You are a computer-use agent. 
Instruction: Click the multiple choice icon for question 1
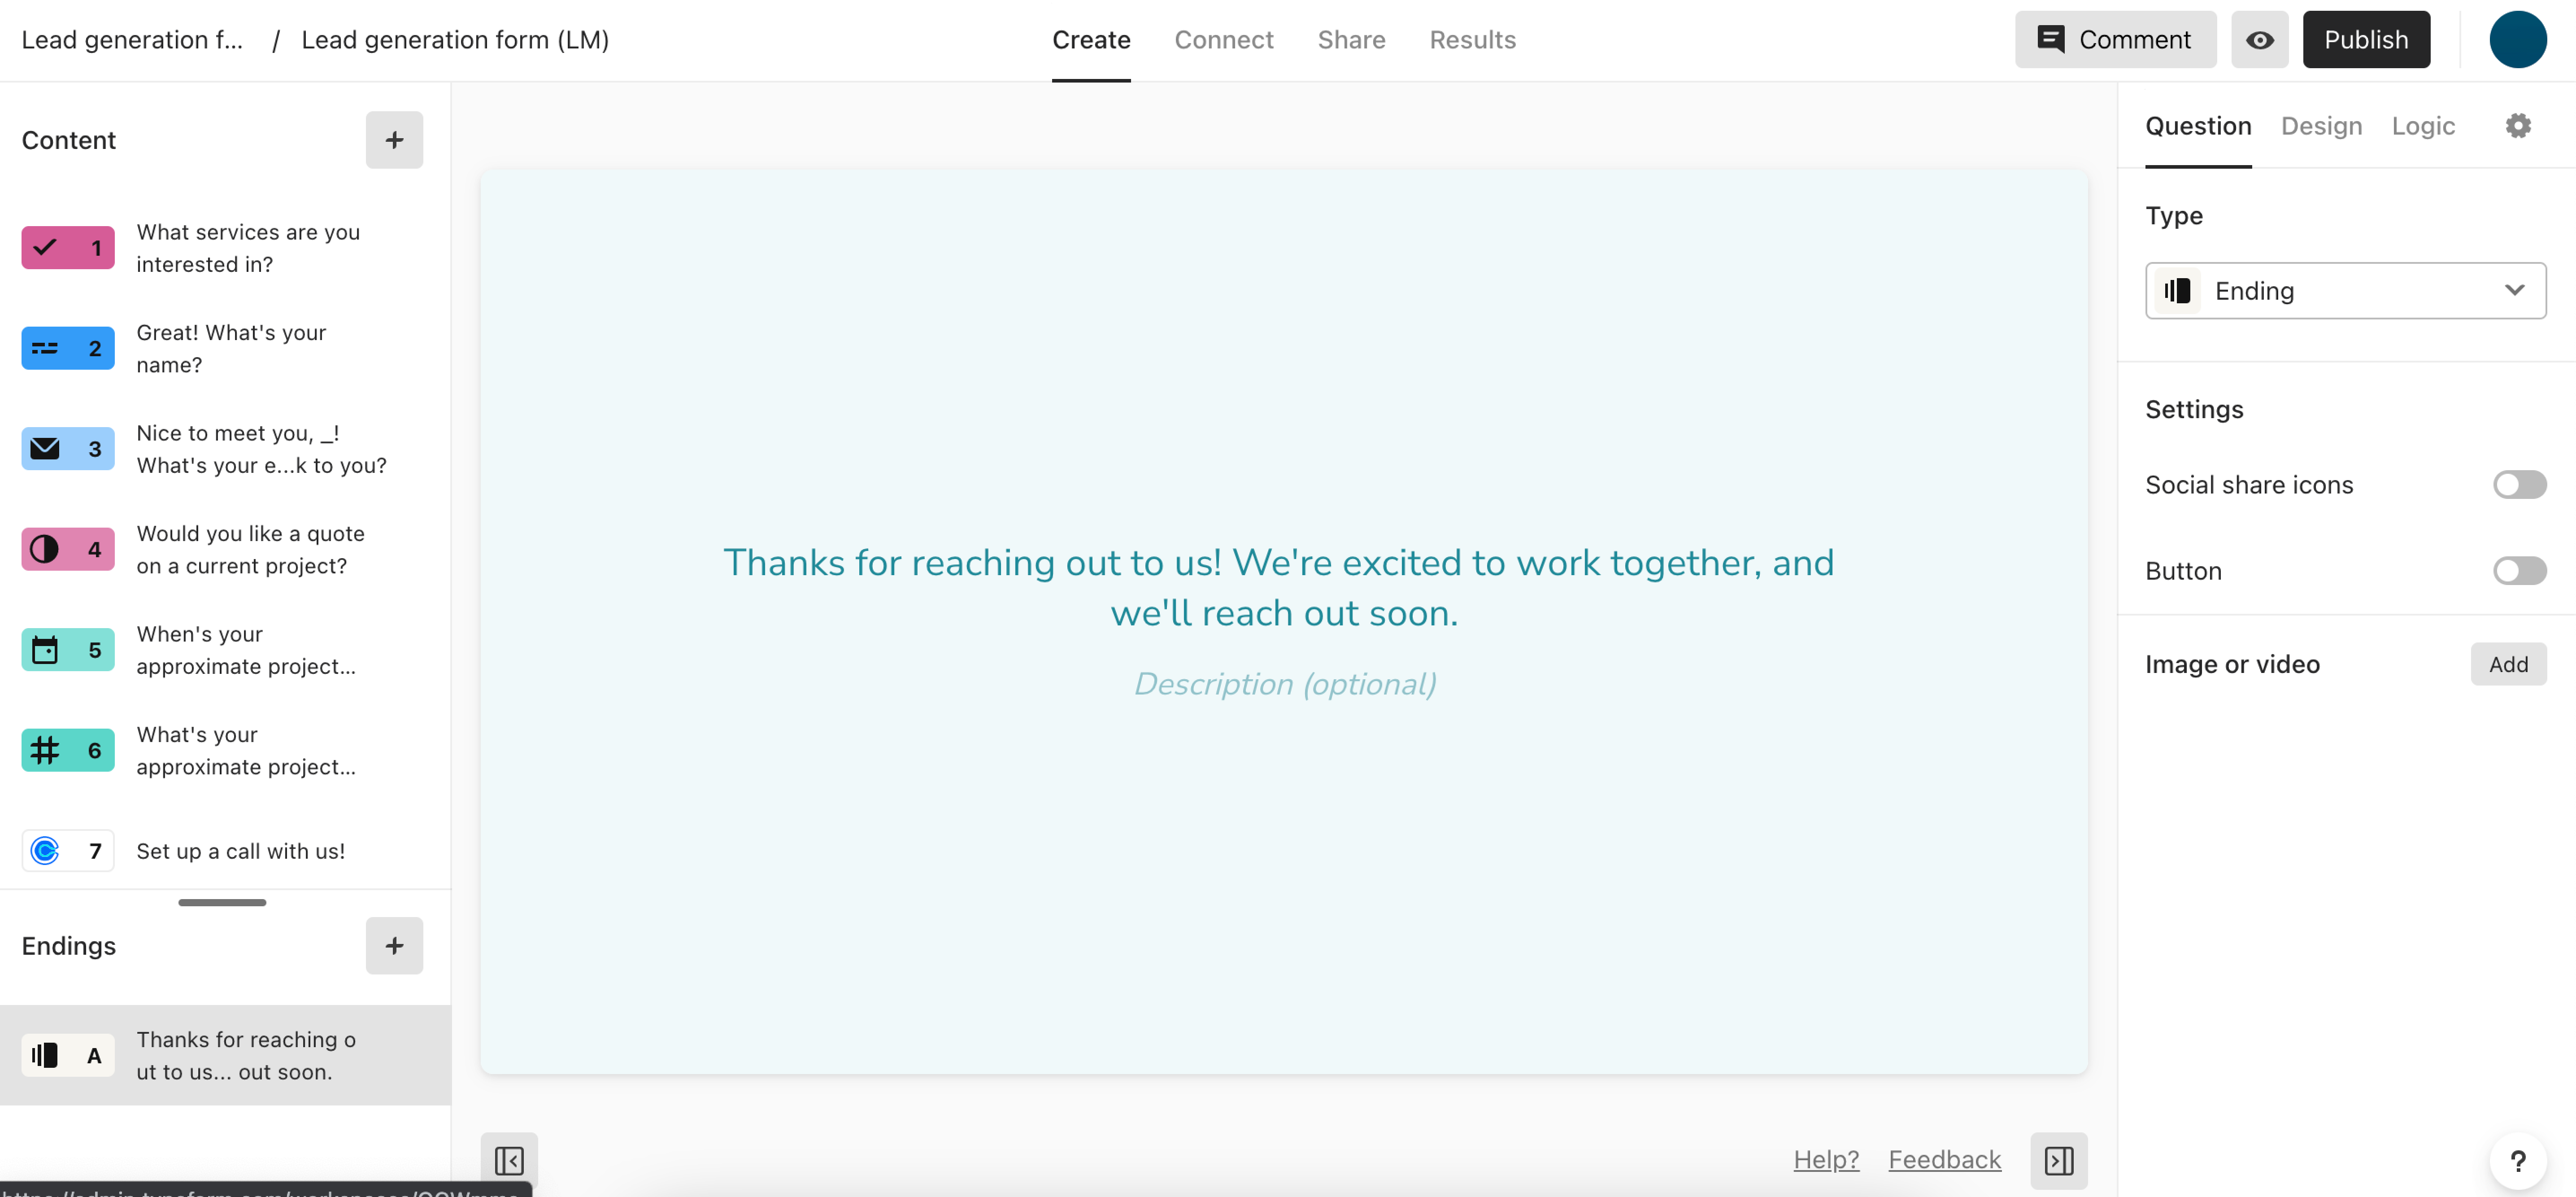pyautogui.click(x=45, y=247)
